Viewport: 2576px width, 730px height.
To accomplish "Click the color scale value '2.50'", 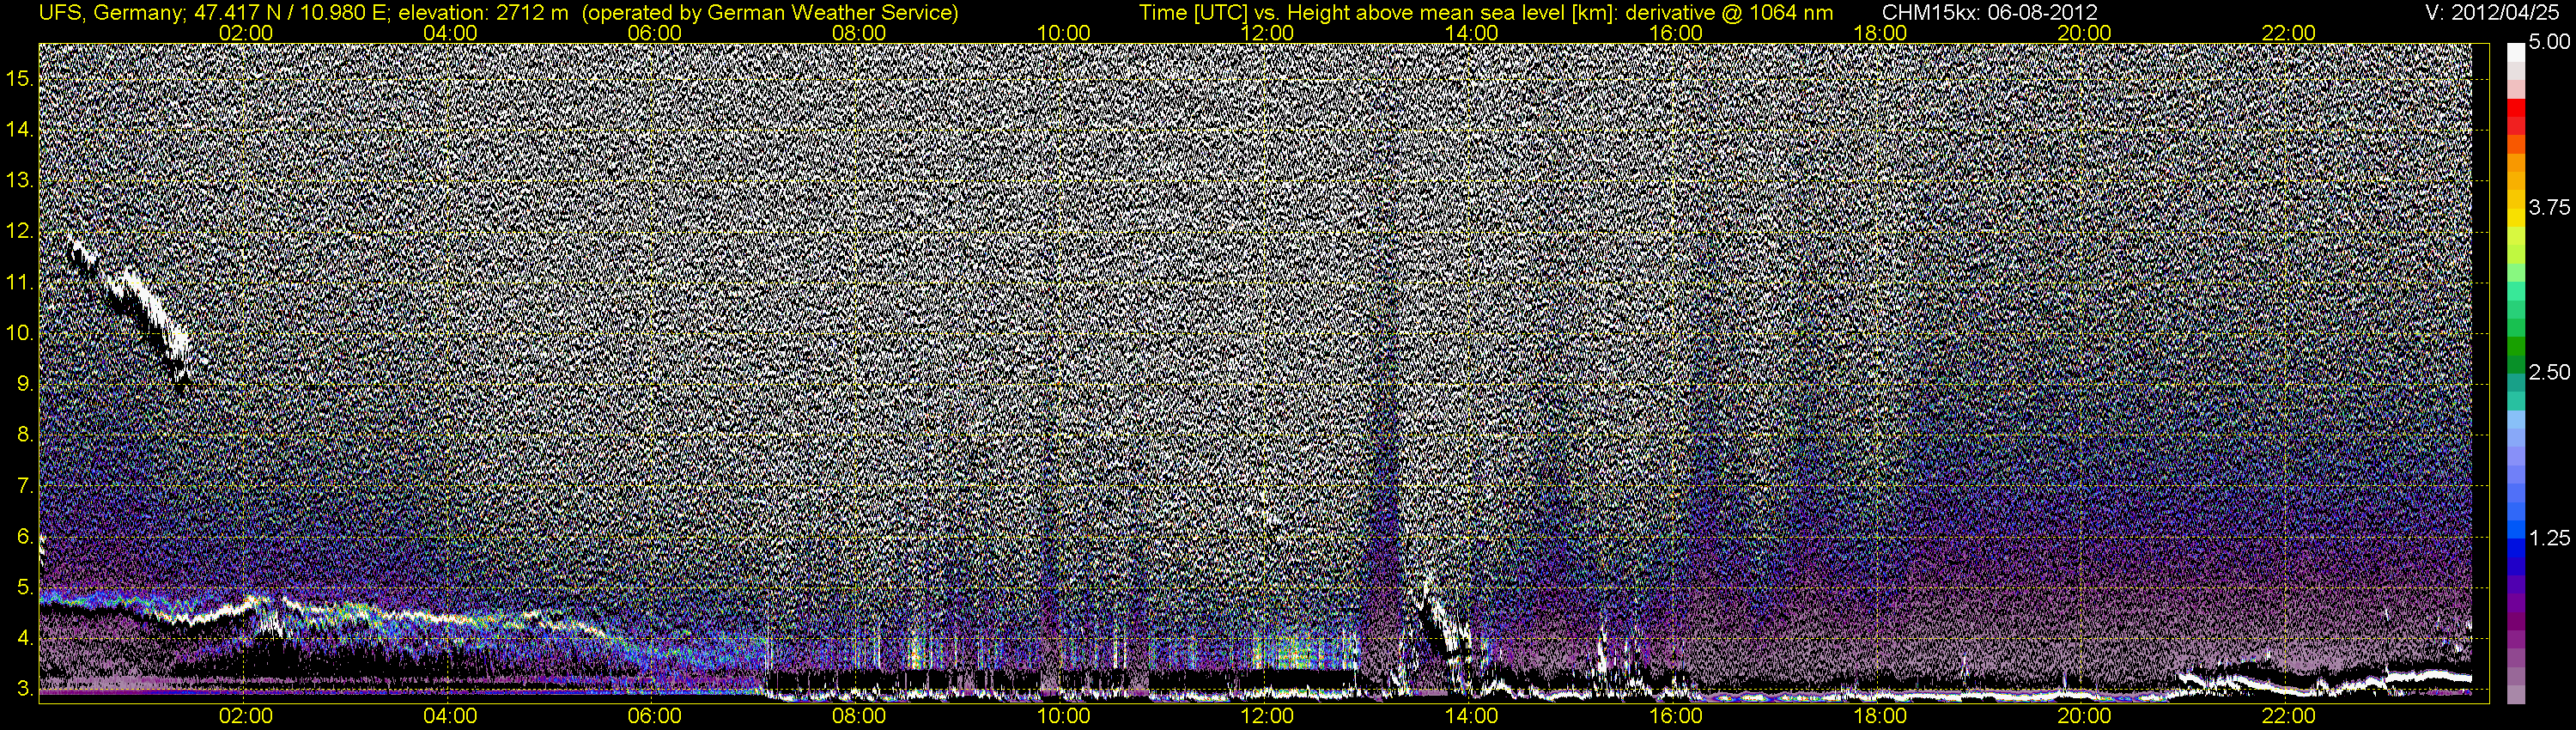I will pos(2549,372).
